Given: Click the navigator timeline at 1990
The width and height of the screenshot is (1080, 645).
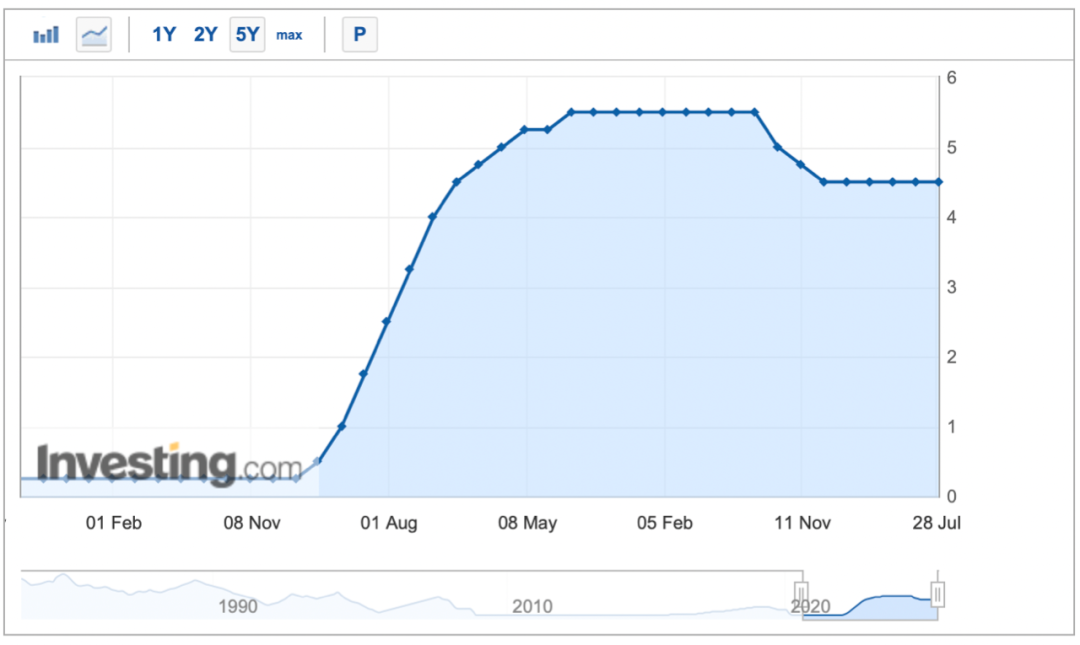Looking at the screenshot, I should coord(238,606).
